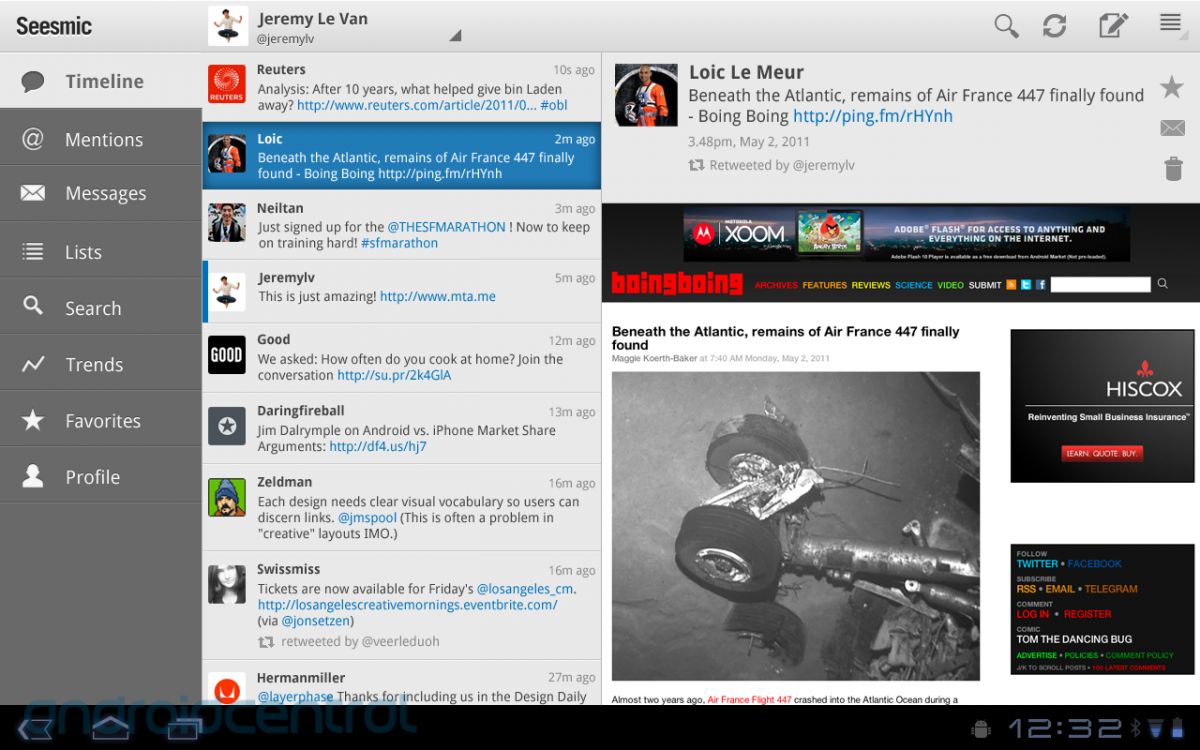Click the @losangeles_cm mention
The image size is (1200, 750).
point(524,589)
